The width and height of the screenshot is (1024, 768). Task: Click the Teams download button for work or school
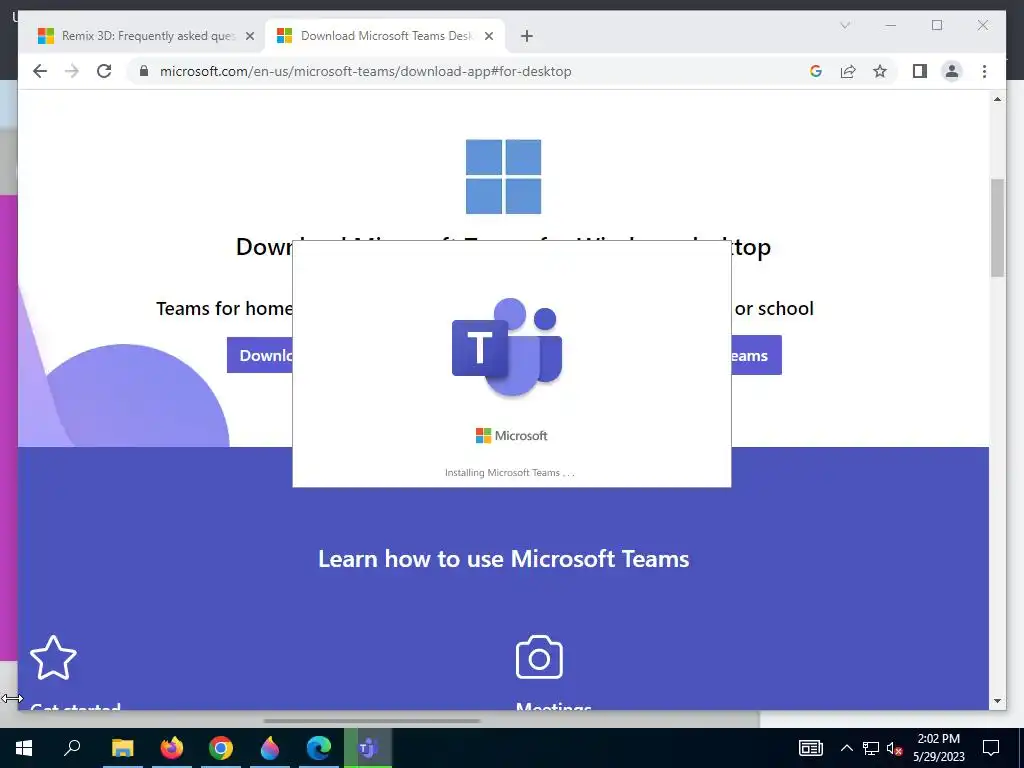click(x=756, y=355)
